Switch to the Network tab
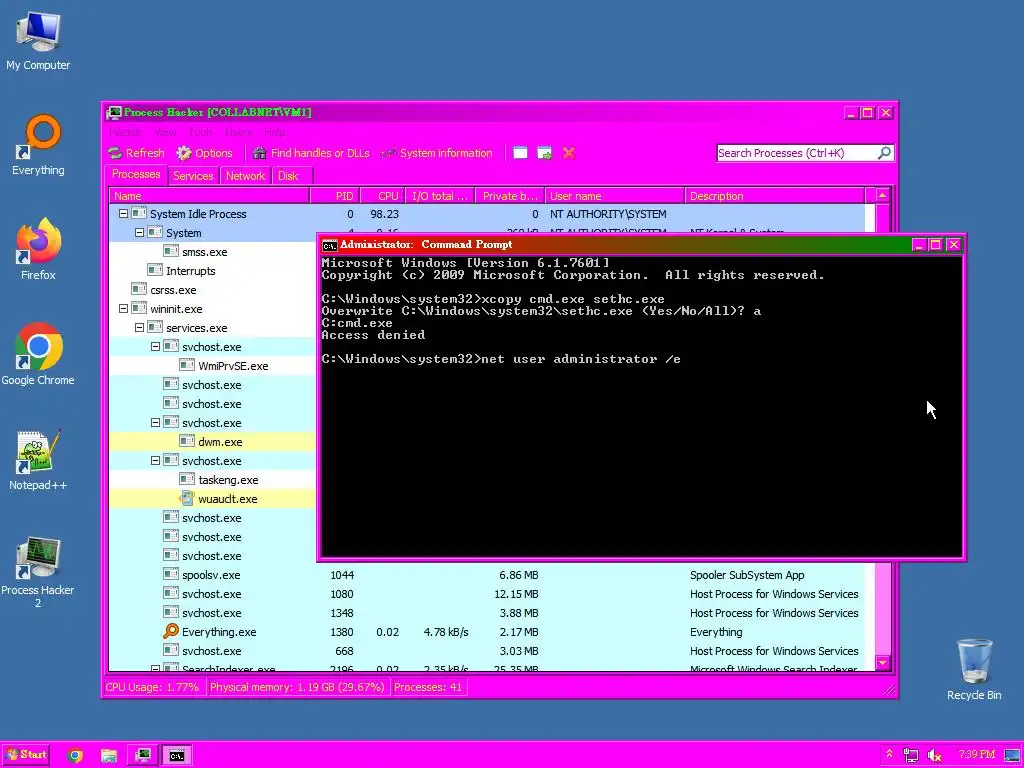Screen dimensions: 1024x768 (x=246, y=176)
